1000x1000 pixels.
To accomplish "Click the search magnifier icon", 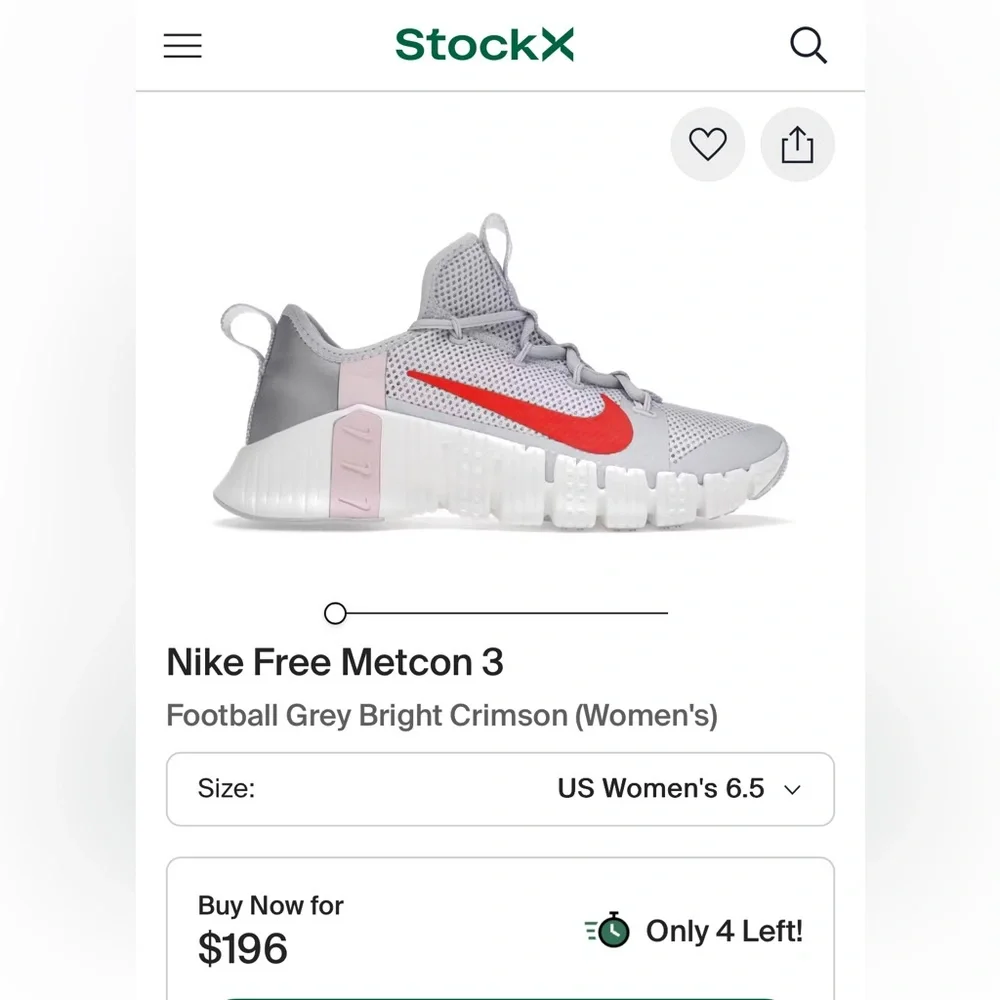I will 808,45.
